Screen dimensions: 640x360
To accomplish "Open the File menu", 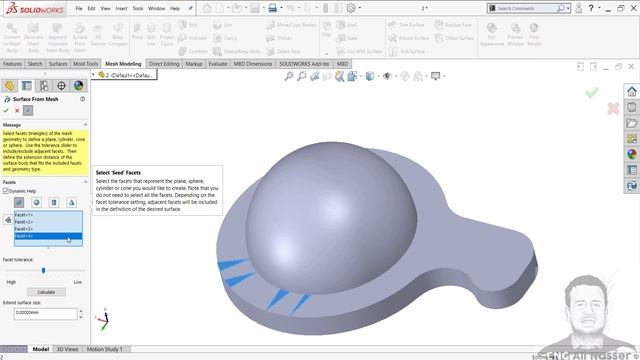I will coord(79,9).
